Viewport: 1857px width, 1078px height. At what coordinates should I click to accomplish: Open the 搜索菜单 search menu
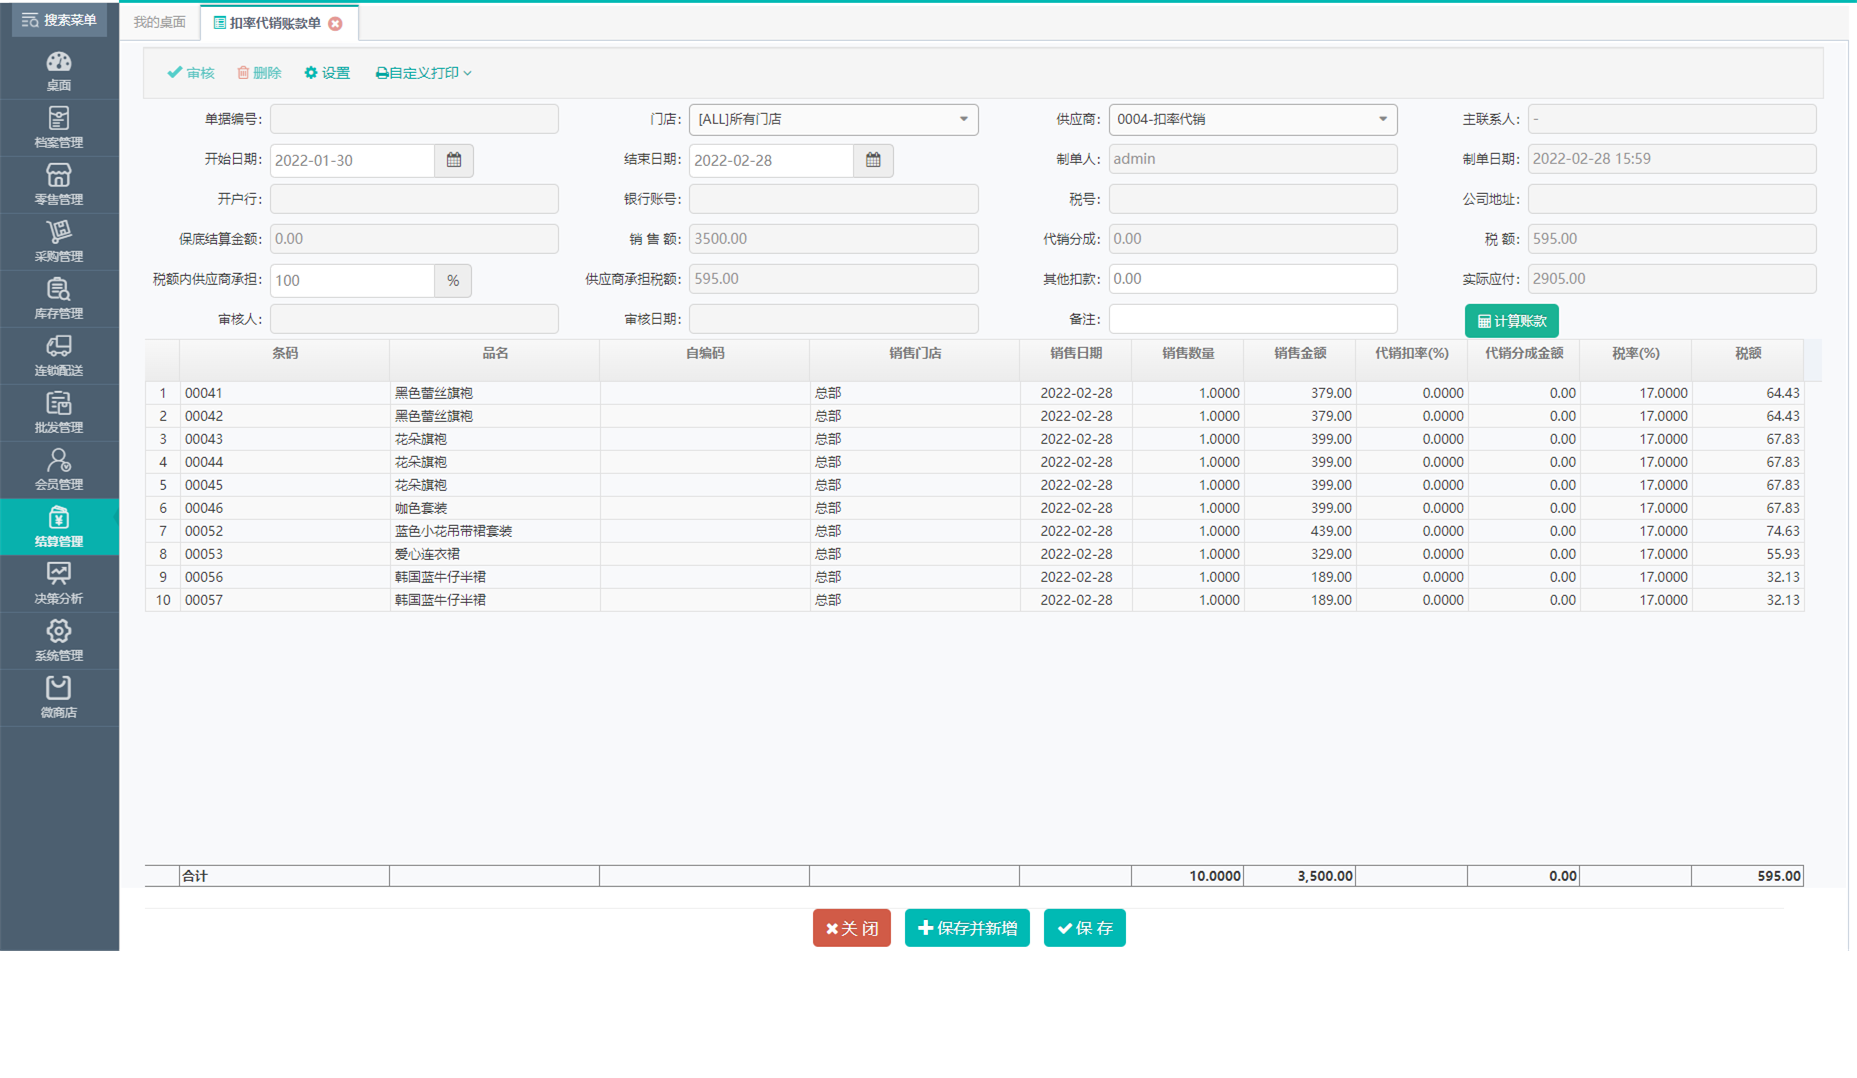click(59, 20)
